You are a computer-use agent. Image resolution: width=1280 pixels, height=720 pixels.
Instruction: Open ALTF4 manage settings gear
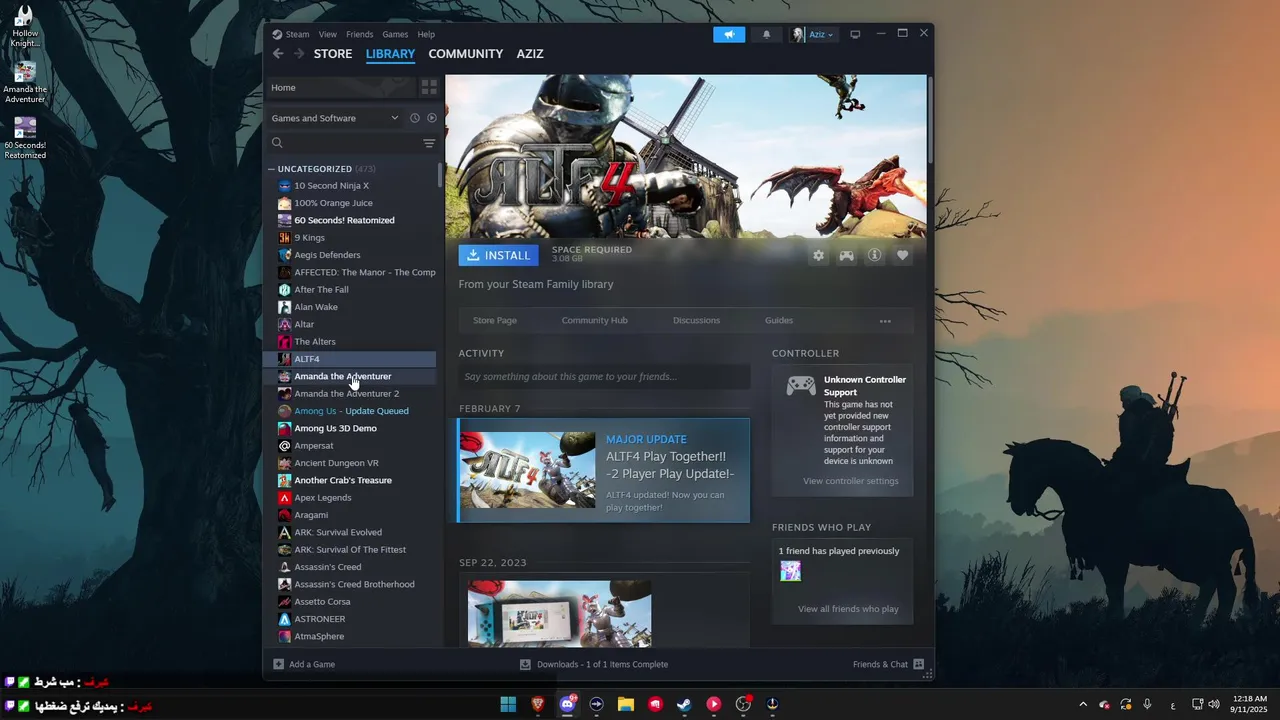(818, 255)
